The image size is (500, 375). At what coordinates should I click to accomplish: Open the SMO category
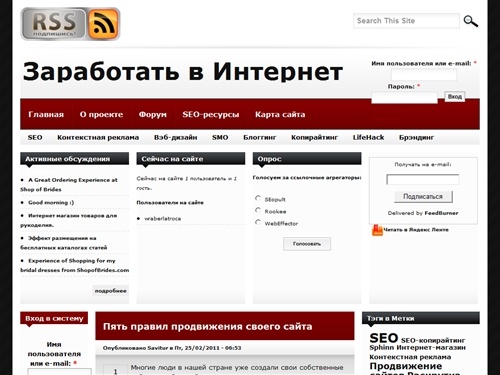click(x=220, y=137)
